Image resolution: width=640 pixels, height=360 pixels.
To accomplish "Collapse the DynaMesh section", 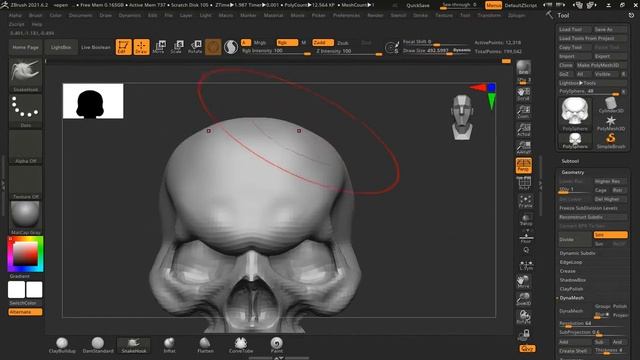I will (571, 298).
